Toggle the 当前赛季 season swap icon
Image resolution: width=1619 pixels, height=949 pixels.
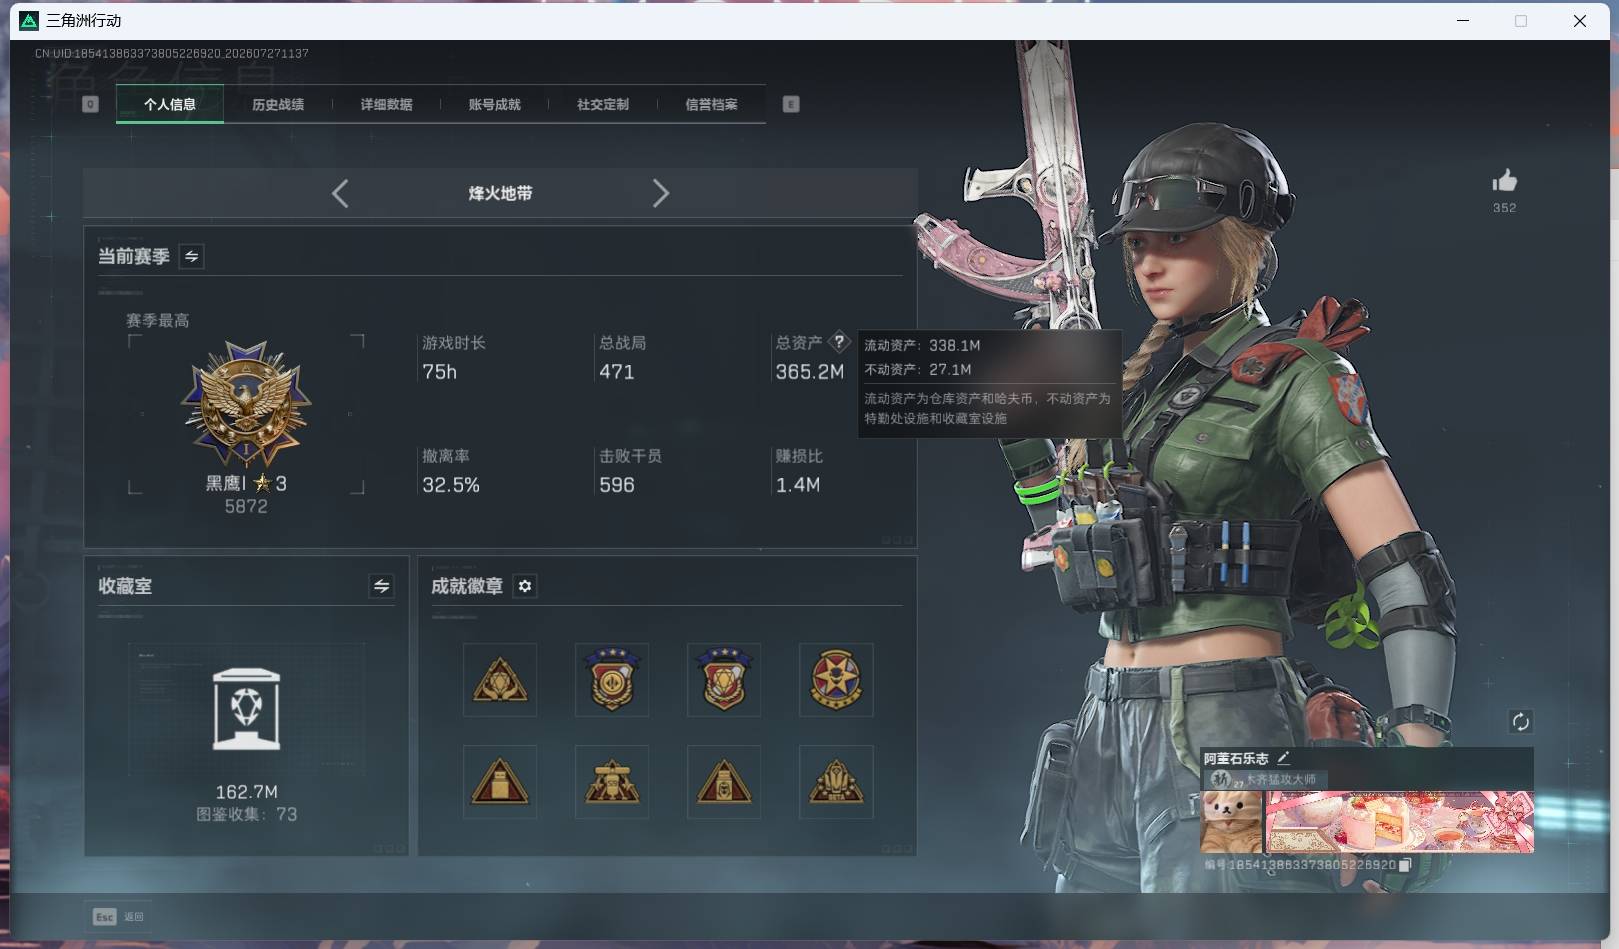coord(191,256)
